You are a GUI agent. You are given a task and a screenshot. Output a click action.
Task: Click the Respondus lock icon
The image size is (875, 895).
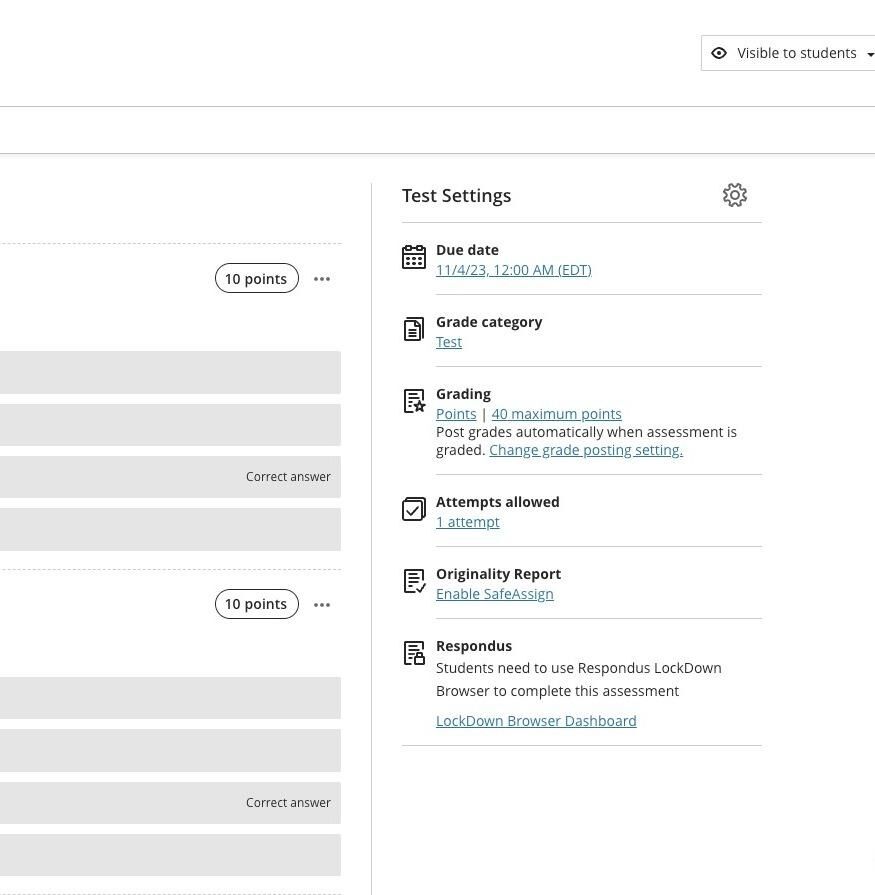(x=414, y=654)
